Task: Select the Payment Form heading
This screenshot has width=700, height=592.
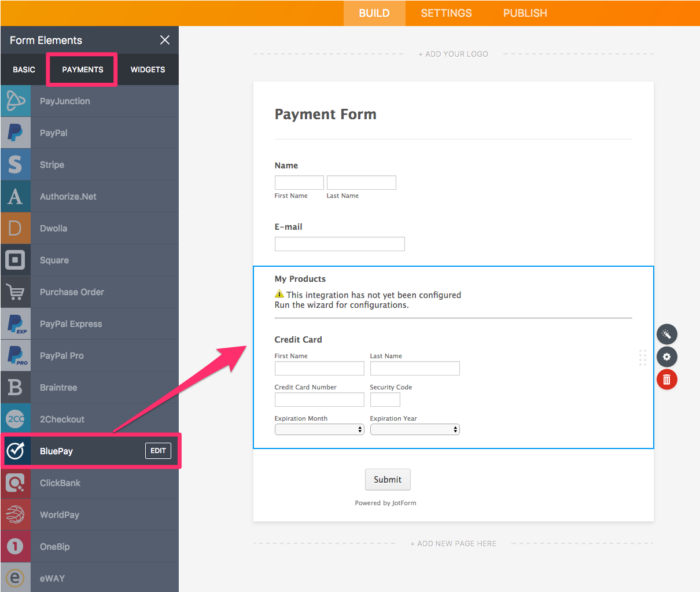Action: coord(325,114)
